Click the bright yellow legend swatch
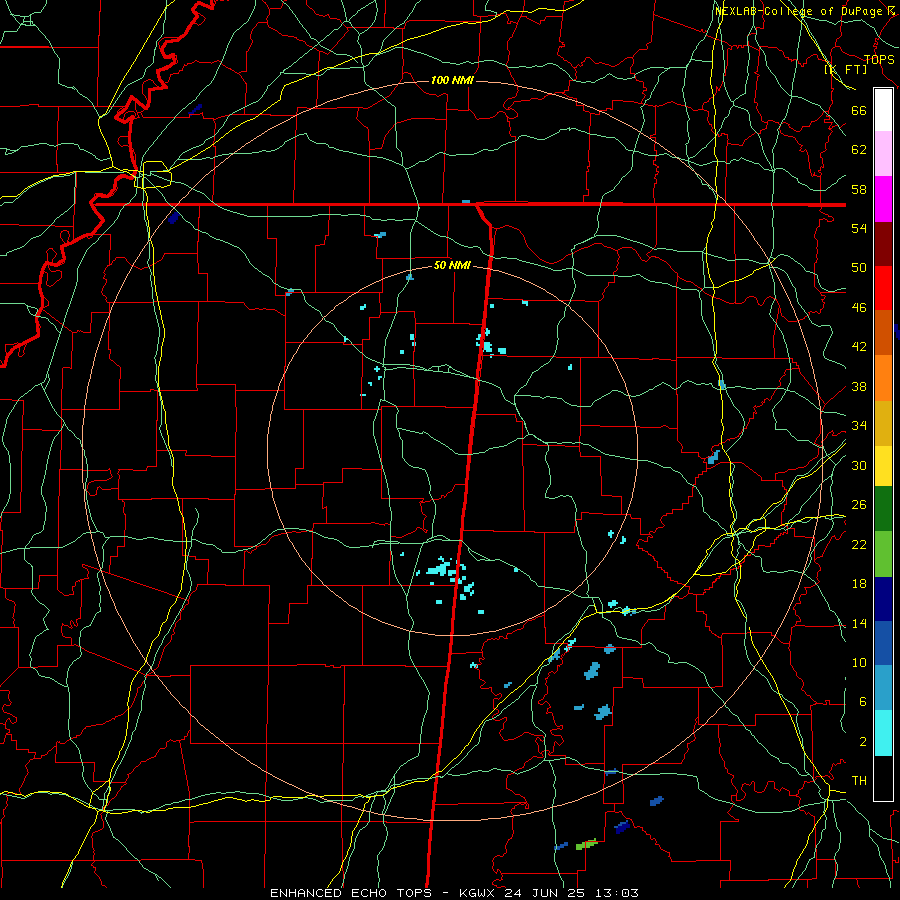 pos(883,465)
